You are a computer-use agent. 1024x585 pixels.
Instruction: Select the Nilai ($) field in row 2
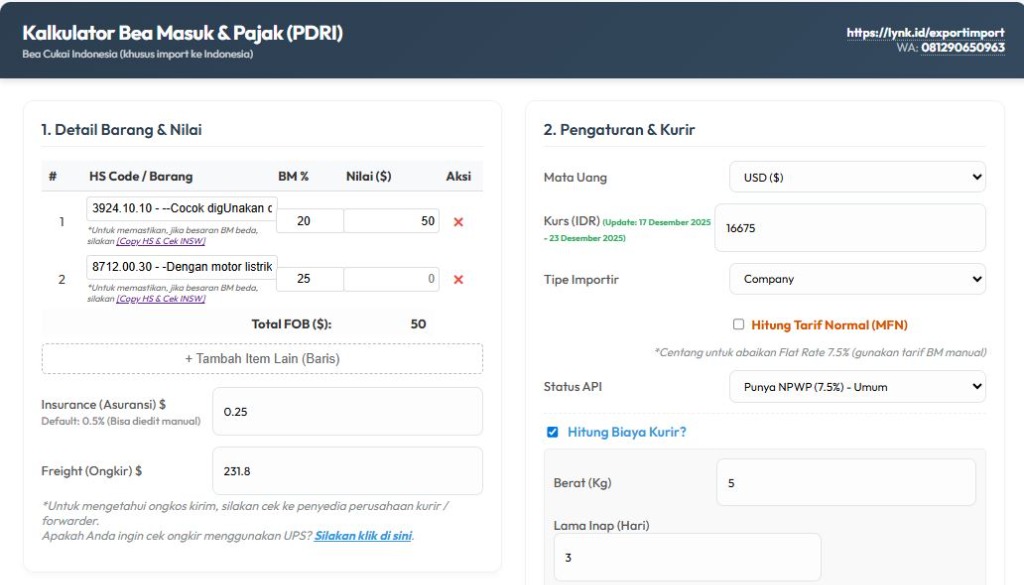coord(392,279)
